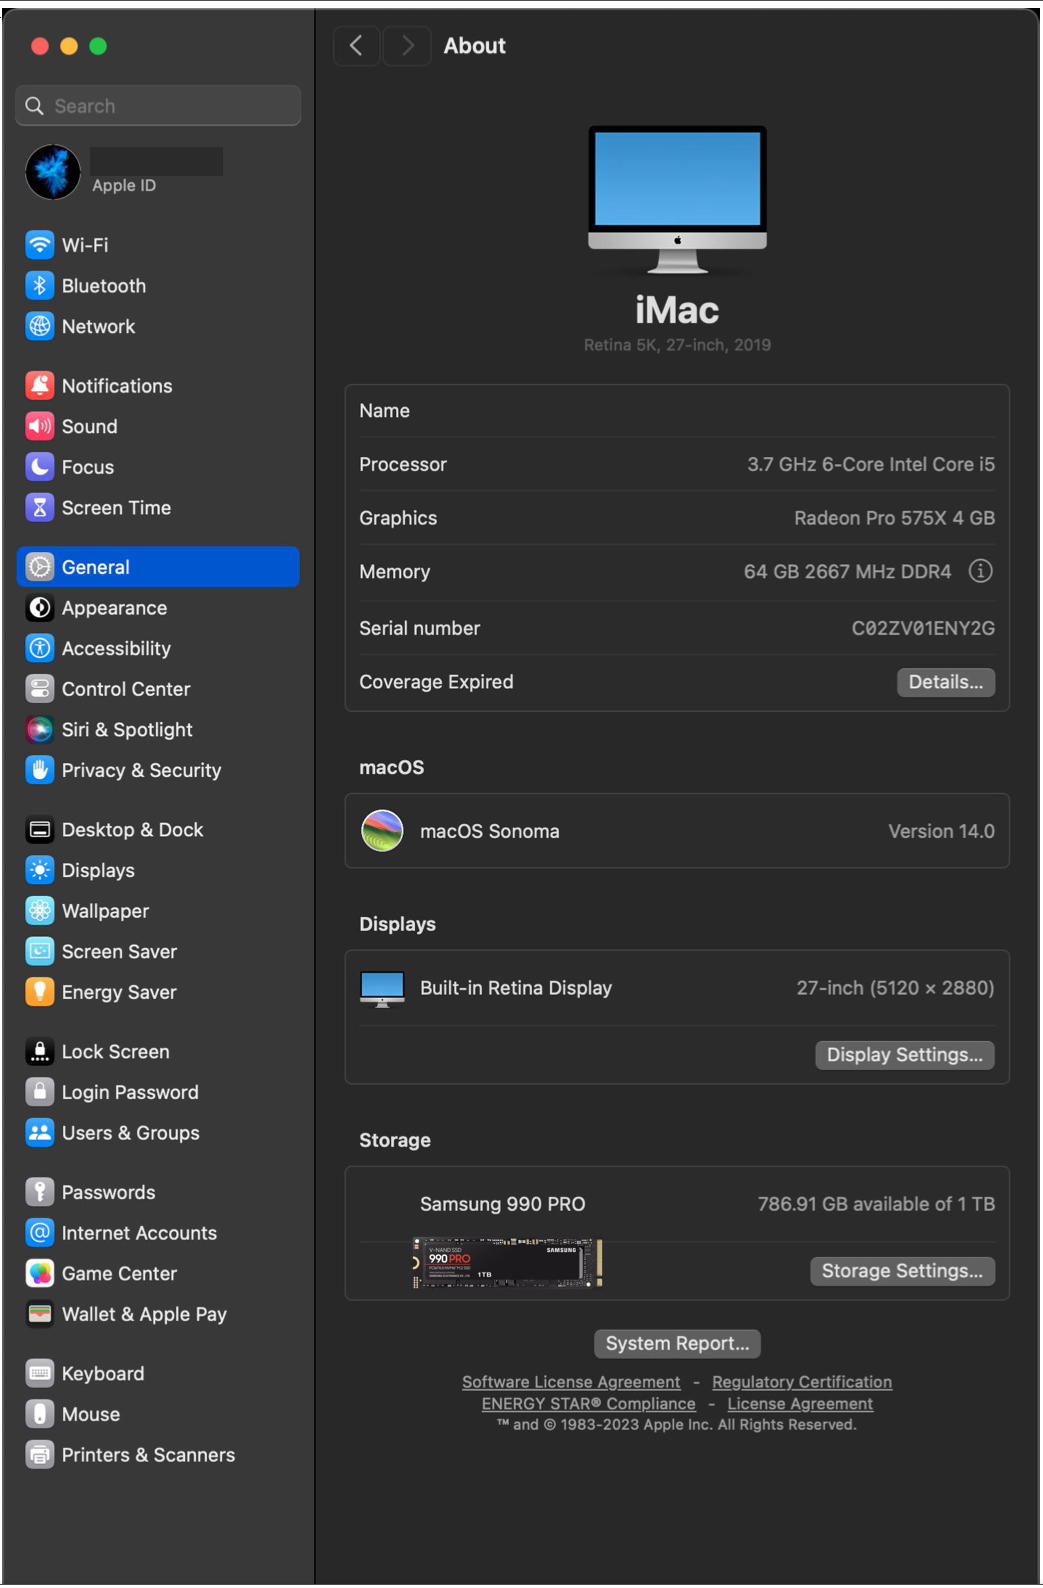Image resolution: width=1043 pixels, height=1588 pixels.
Task: Click 'Version 14.0' text
Action: [941, 831]
